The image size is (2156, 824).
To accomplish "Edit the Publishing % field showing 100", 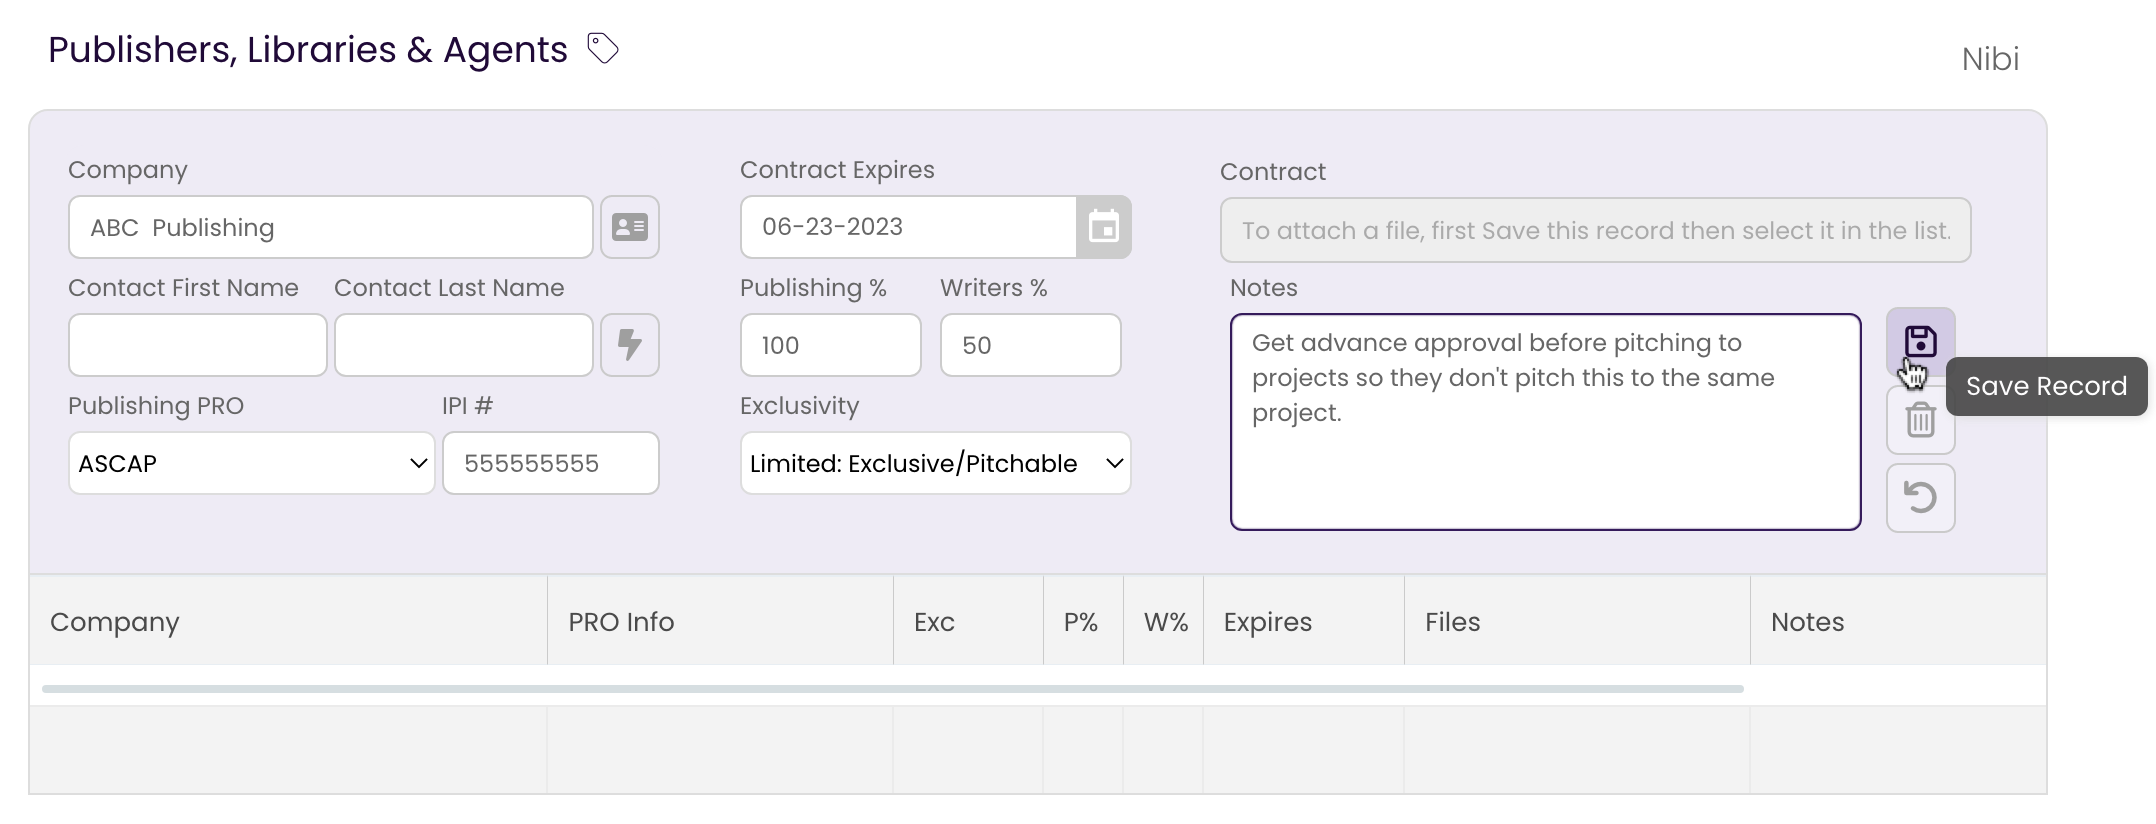I will point(831,345).
